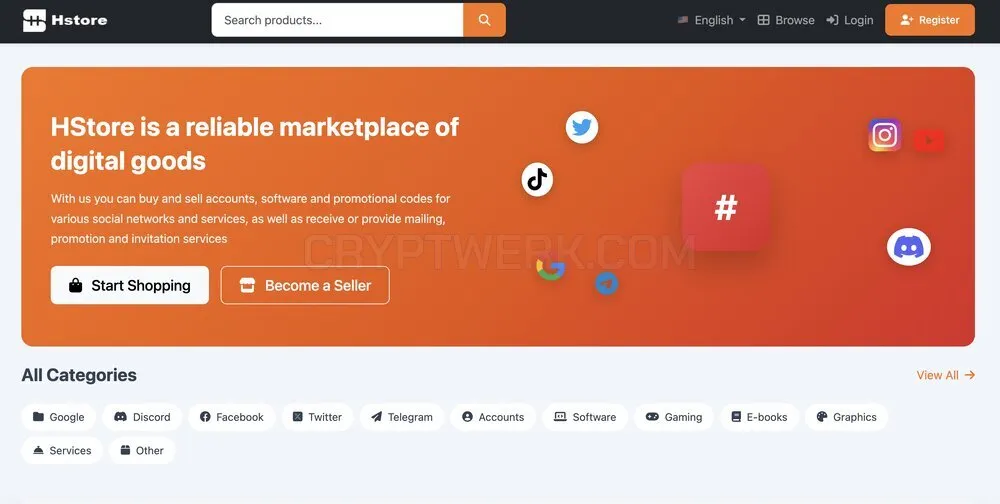This screenshot has height=504, width=1000.
Task: Select the Telegram category chip
Action: (402, 417)
